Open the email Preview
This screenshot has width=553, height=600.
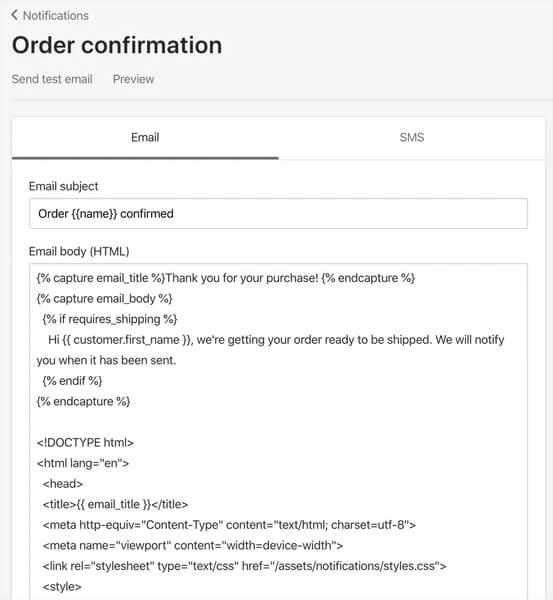pos(133,79)
